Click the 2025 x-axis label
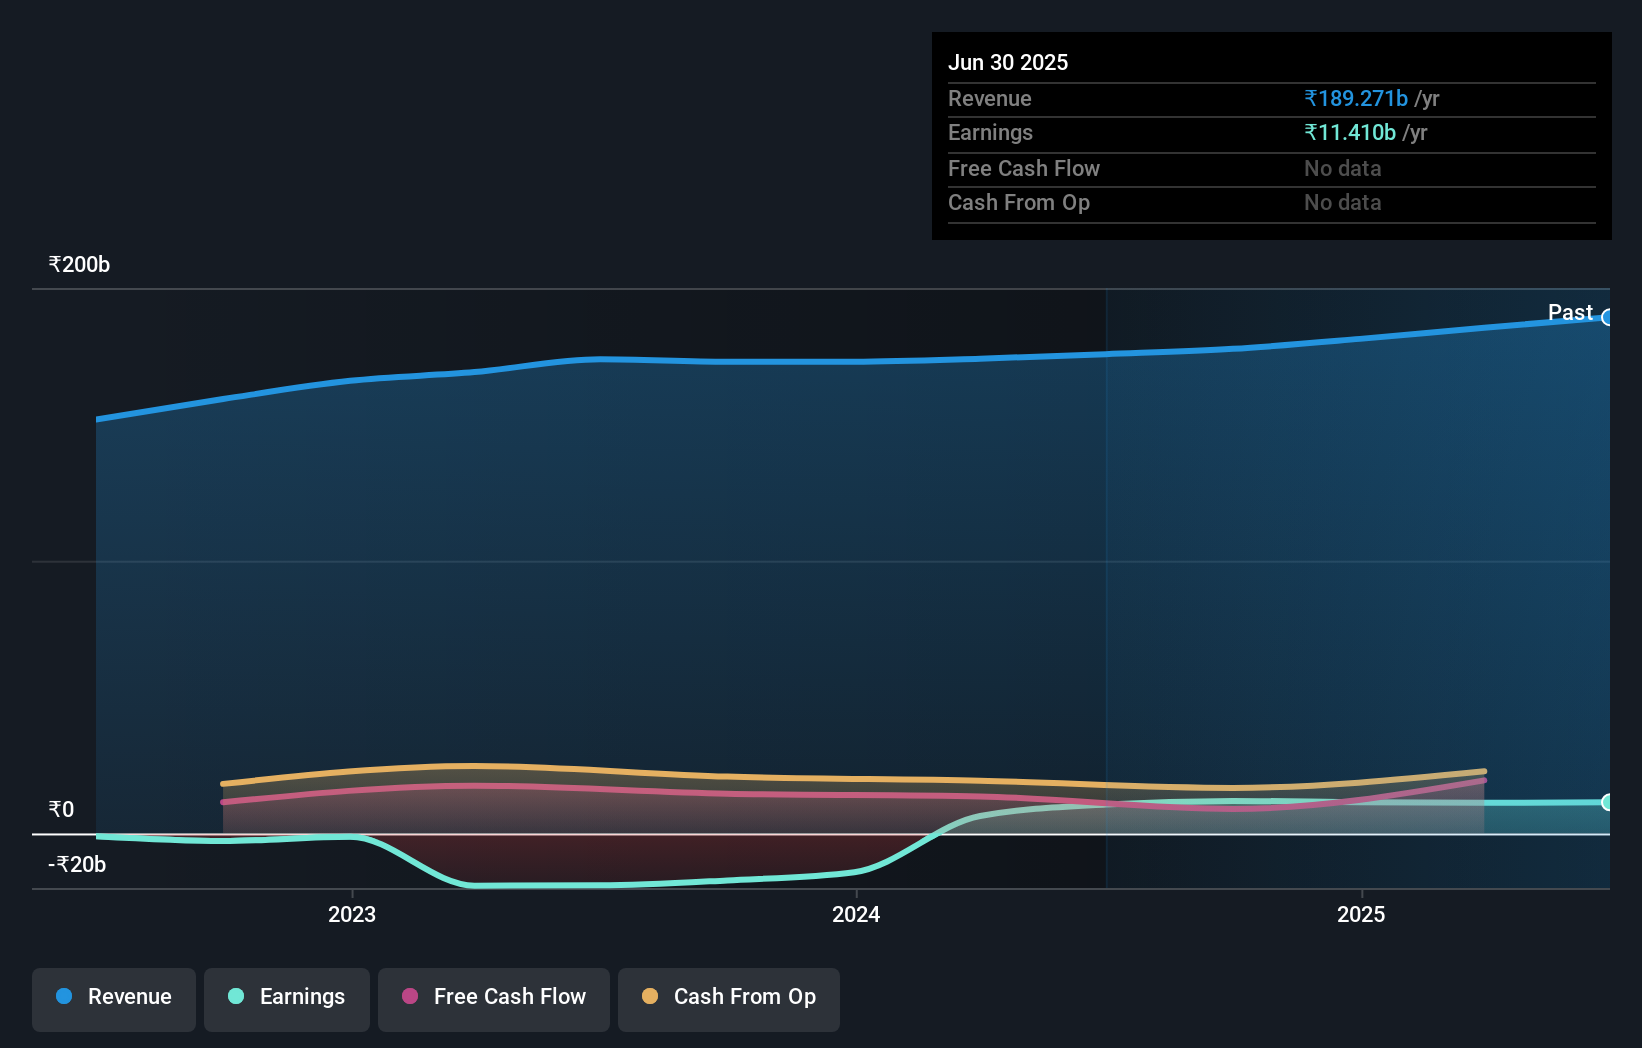 tap(1361, 914)
